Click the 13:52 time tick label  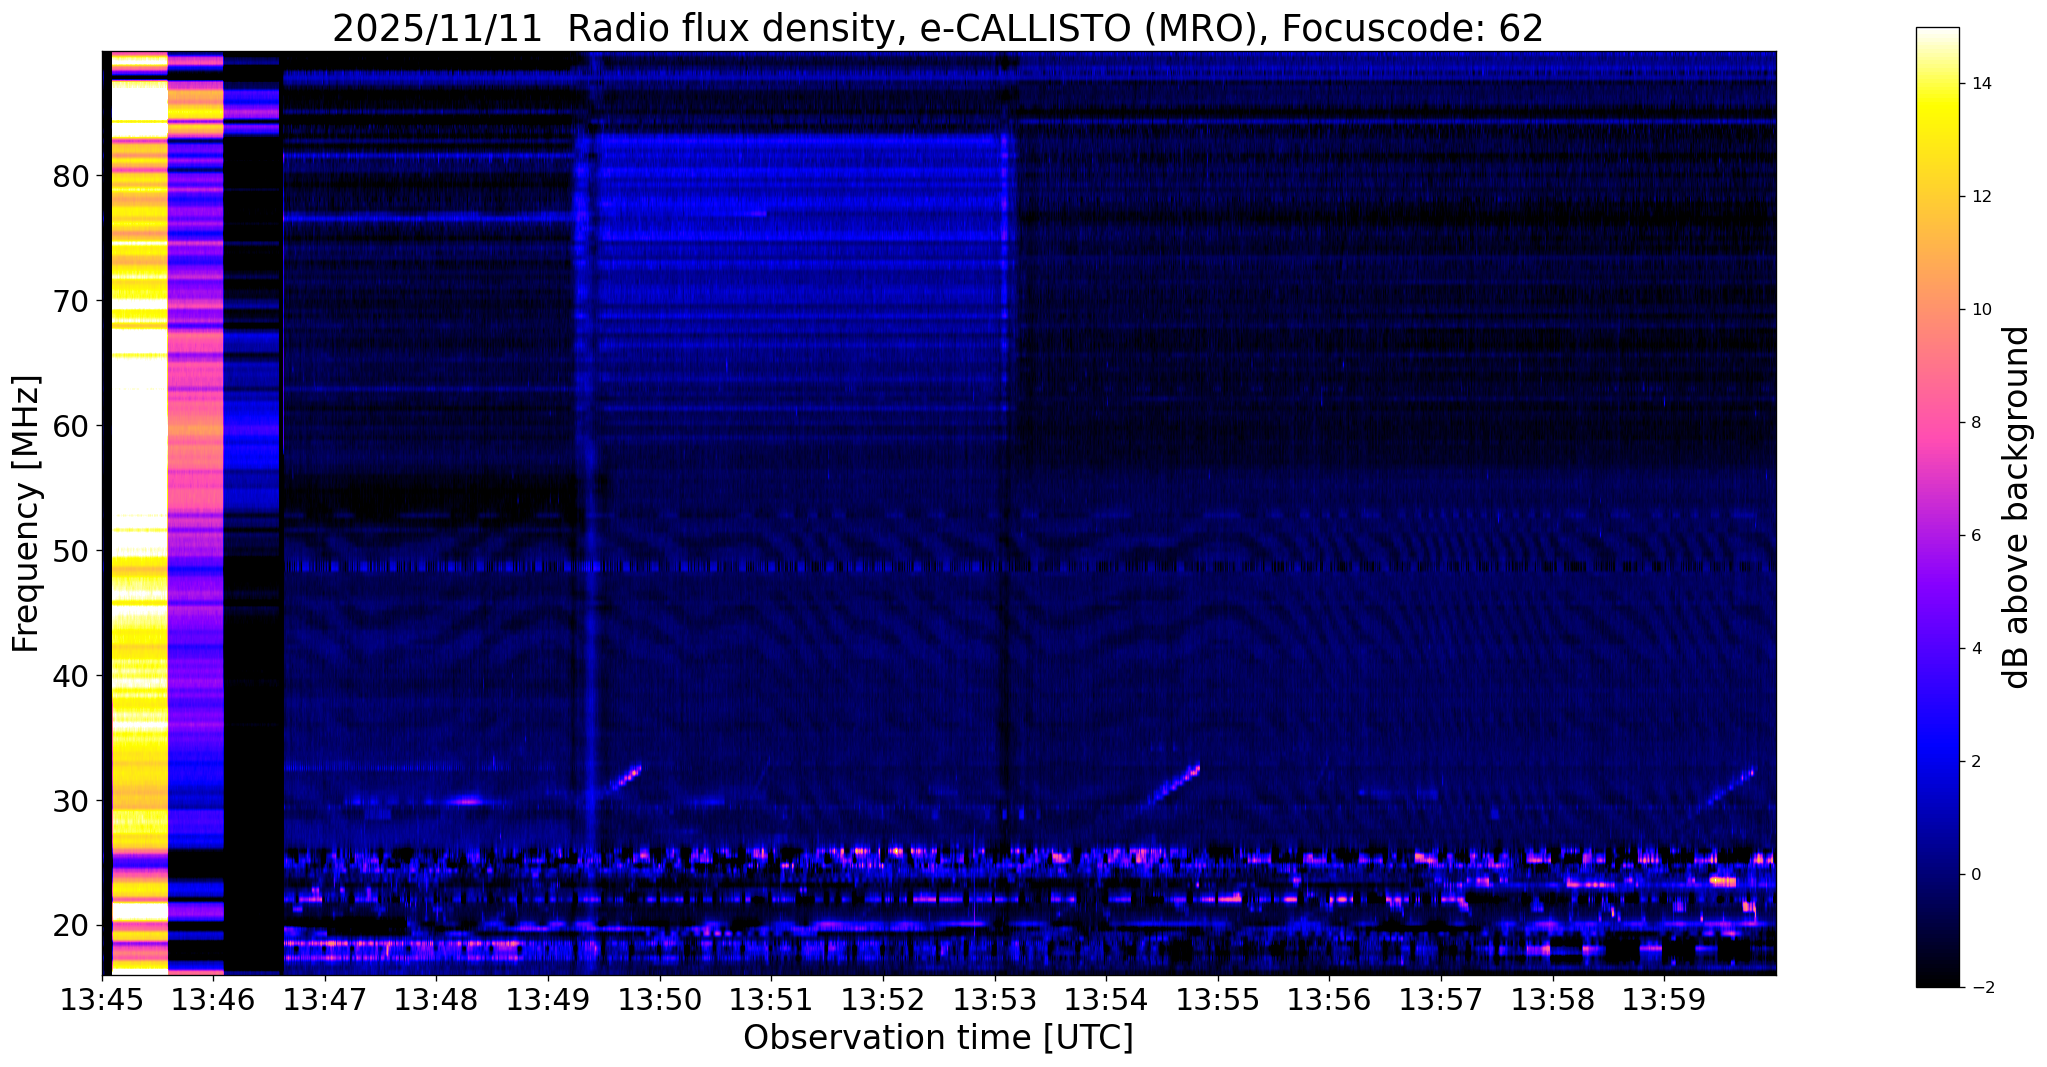pyautogui.click(x=883, y=999)
